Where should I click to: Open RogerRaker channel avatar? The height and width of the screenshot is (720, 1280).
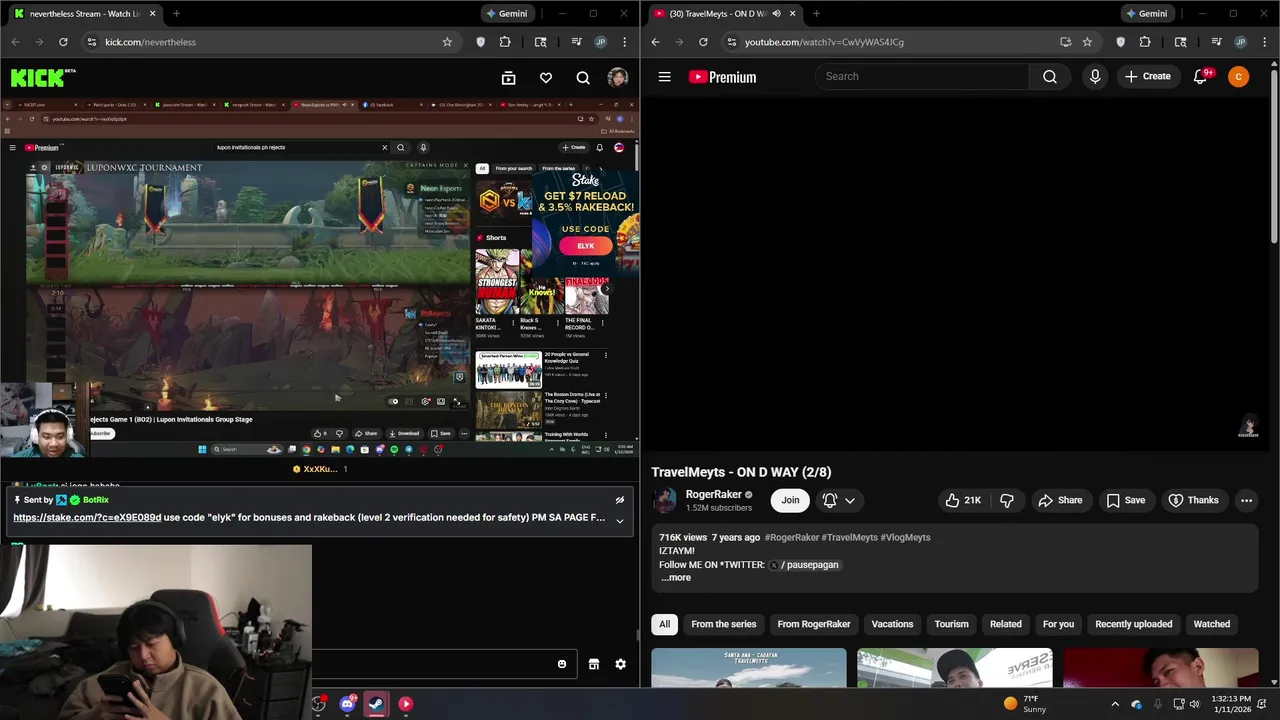664,500
